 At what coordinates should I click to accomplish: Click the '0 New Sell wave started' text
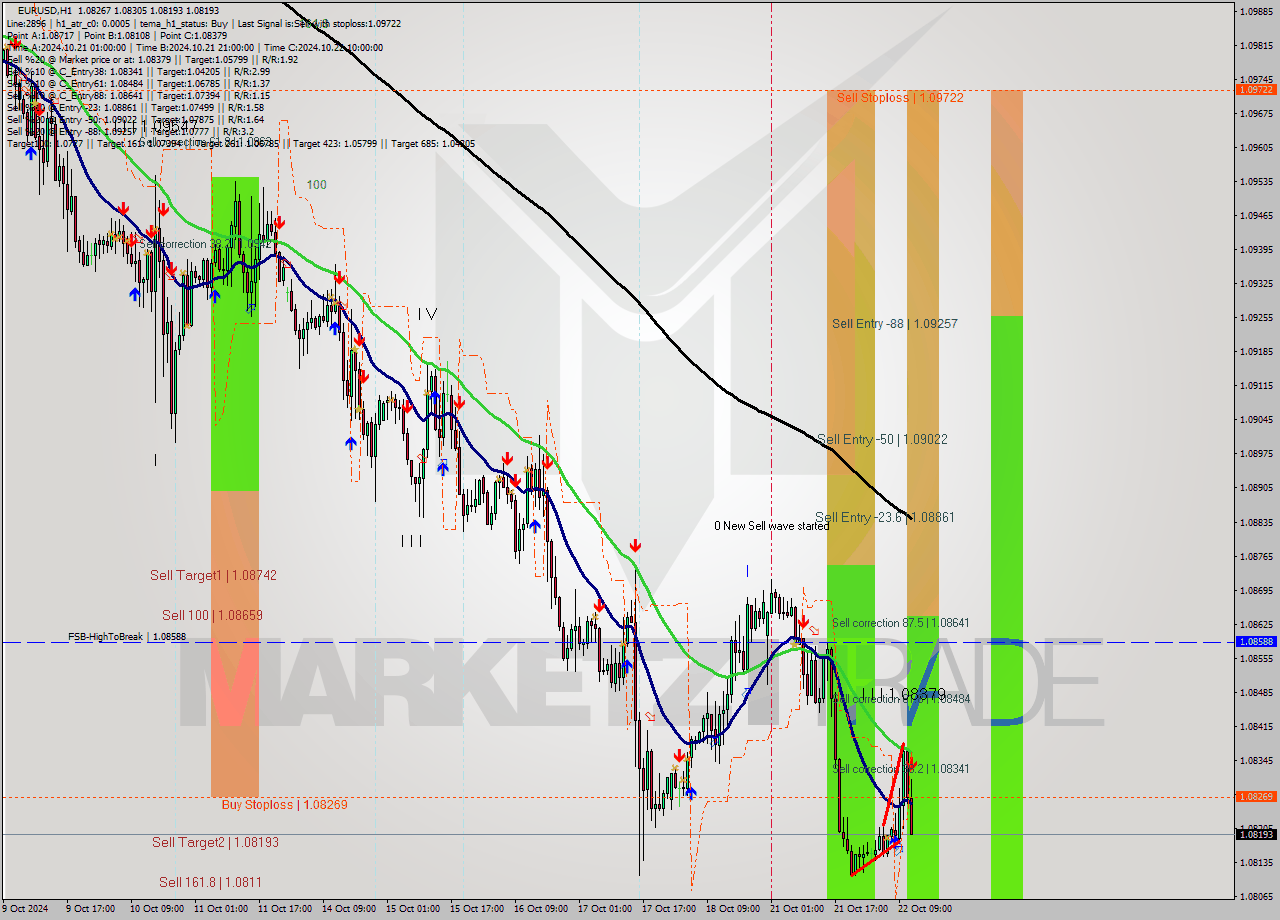coord(771,526)
